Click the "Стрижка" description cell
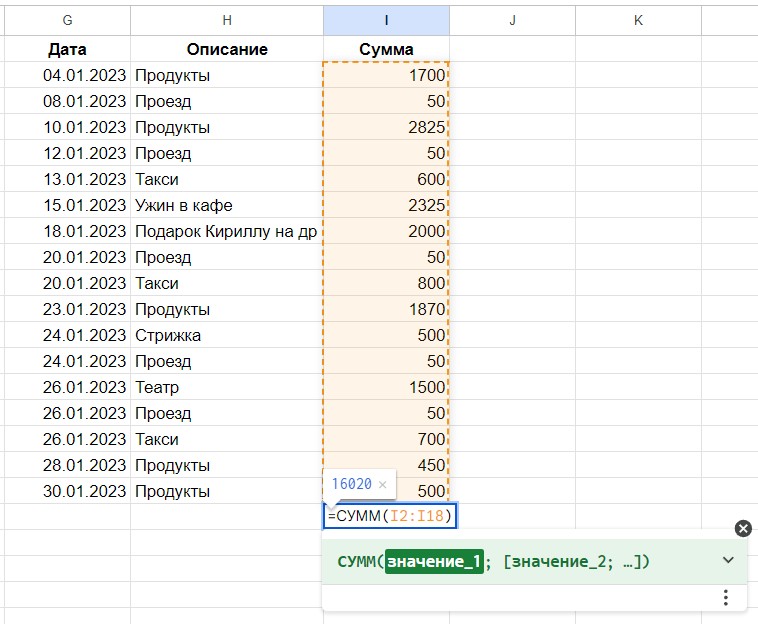758x624 pixels. [227, 335]
